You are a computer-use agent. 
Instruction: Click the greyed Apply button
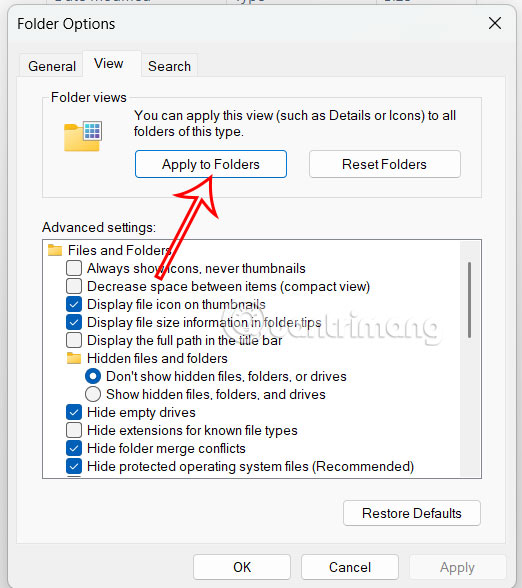tap(458, 567)
